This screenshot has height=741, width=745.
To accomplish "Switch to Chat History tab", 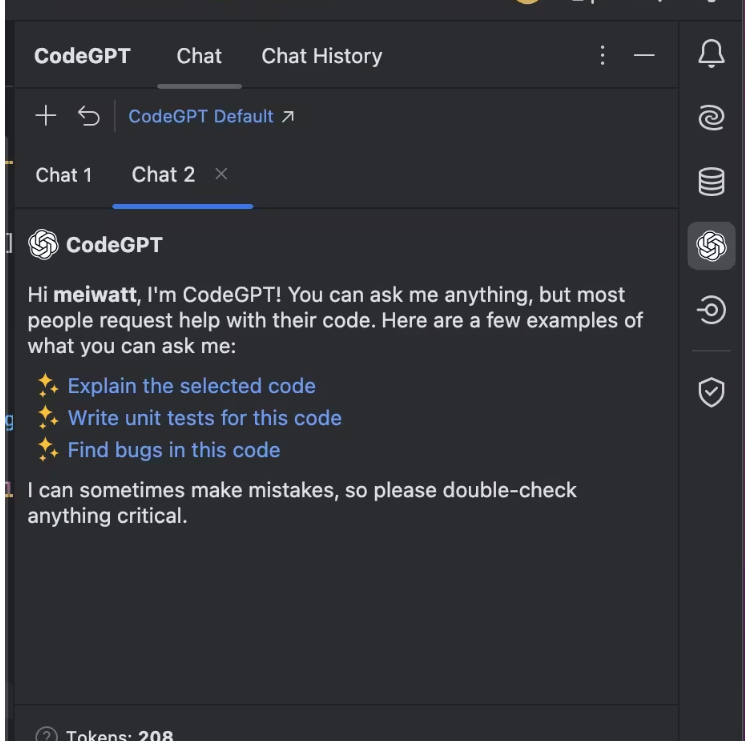I will 321,56.
